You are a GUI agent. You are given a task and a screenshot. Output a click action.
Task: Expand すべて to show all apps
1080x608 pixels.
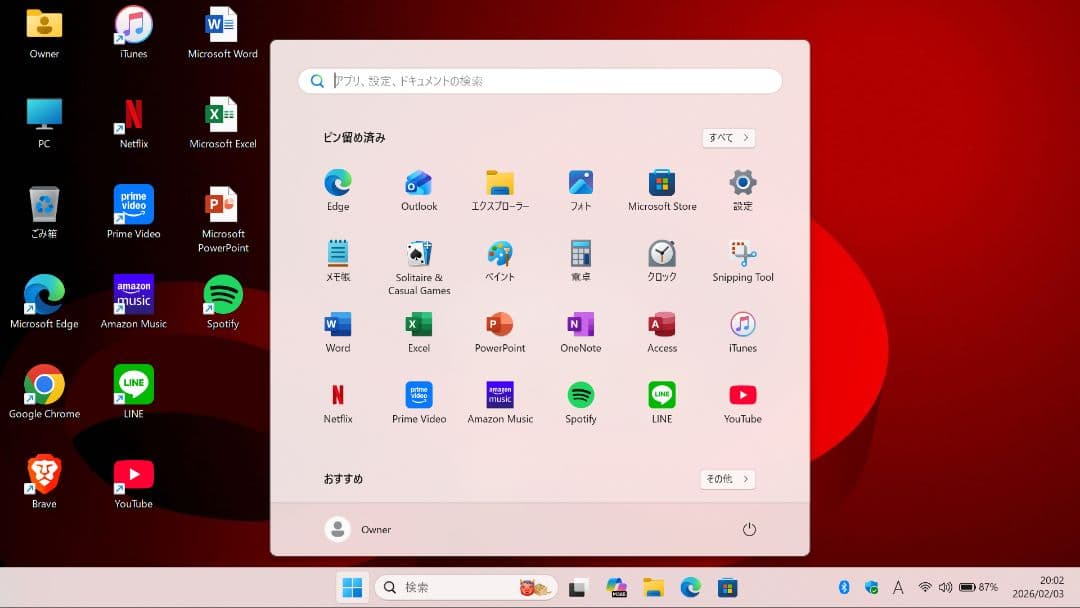727,137
